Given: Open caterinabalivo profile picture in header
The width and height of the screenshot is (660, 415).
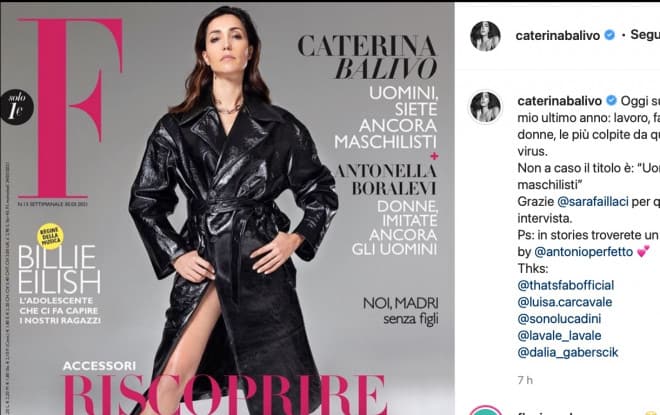Looking at the screenshot, I should 485,36.
